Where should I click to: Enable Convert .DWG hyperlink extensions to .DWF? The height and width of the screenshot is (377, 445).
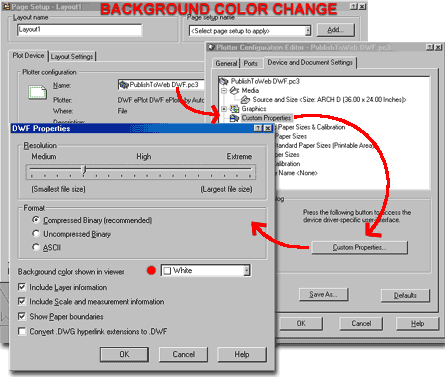click(x=22, y=331)
